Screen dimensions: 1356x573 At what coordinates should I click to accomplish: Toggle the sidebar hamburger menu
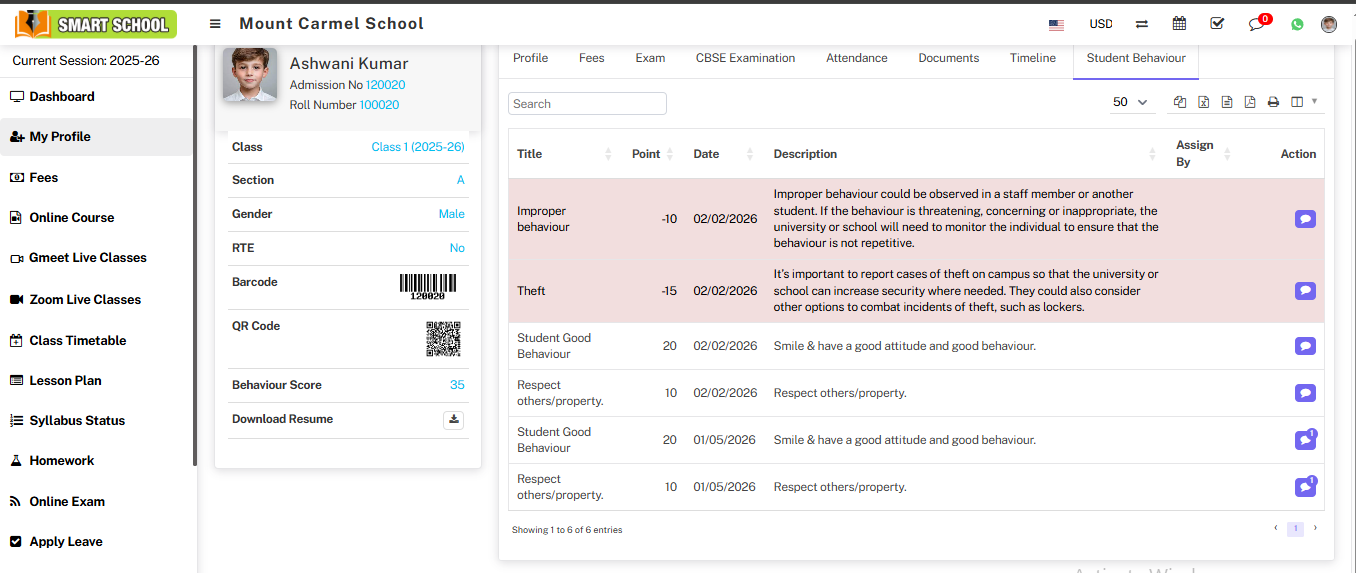215,24
